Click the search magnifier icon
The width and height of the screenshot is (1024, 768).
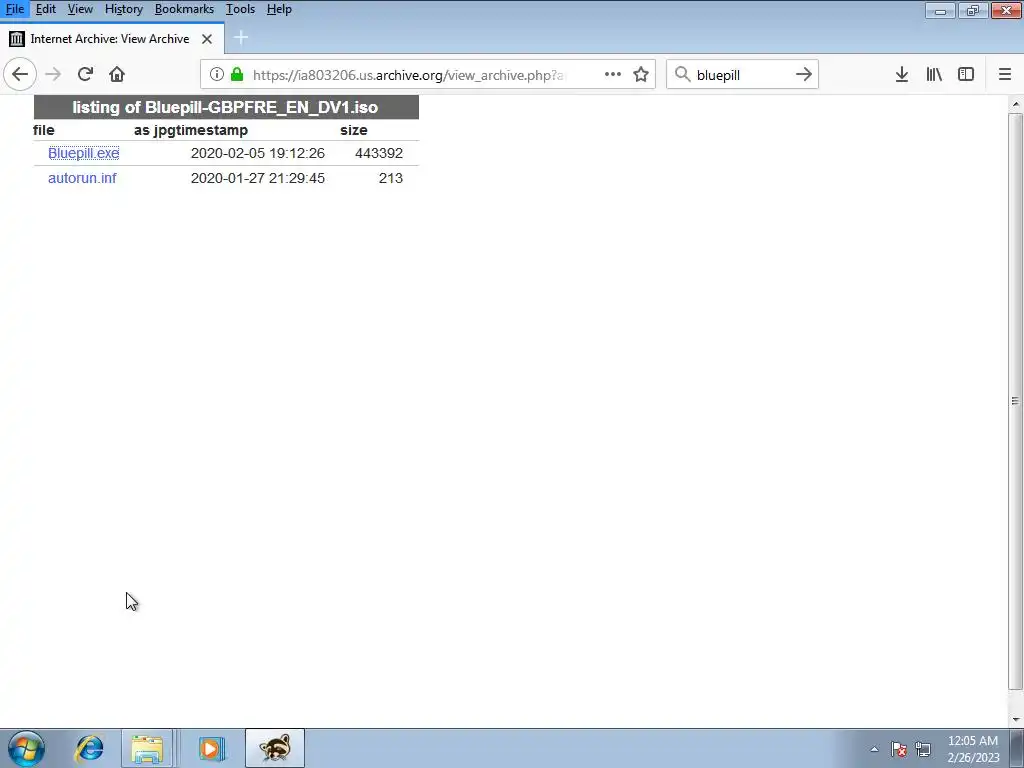tap(682, 74)
